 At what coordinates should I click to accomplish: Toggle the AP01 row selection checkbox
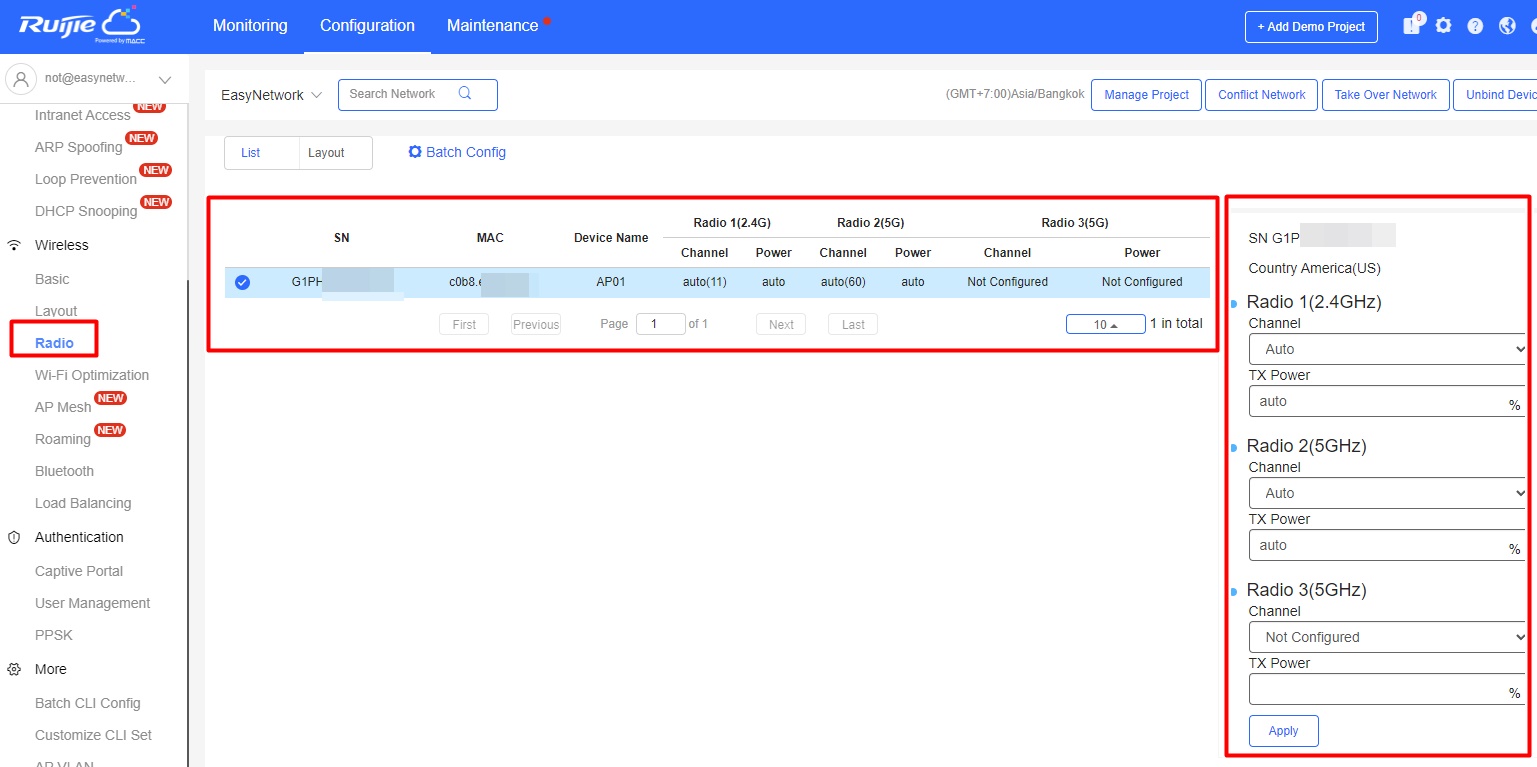(x=242, y=282)
